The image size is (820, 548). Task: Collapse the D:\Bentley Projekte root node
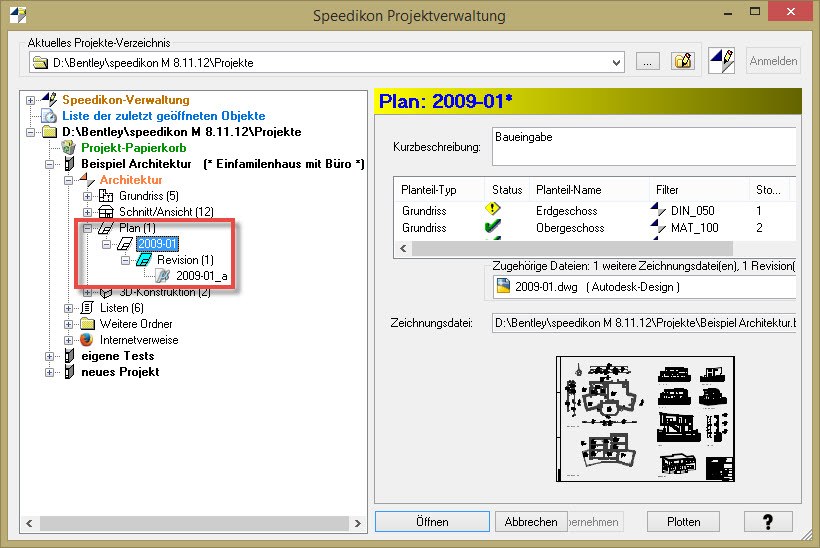coord(30,132)
